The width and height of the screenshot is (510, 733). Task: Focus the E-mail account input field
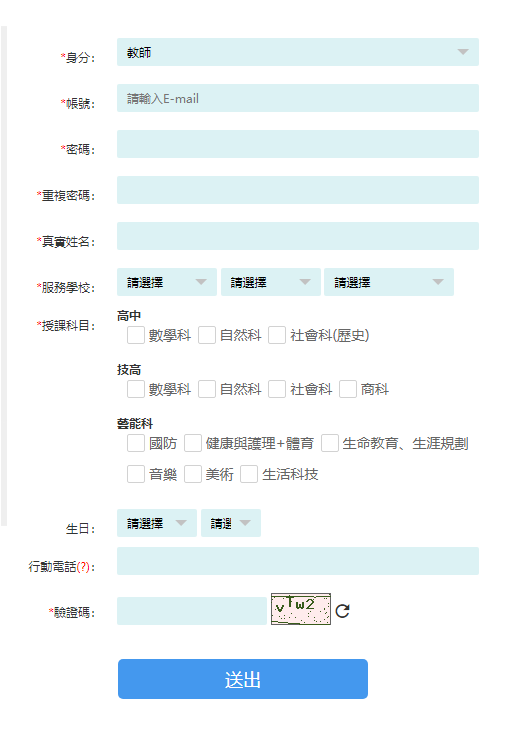pos(298,98)
